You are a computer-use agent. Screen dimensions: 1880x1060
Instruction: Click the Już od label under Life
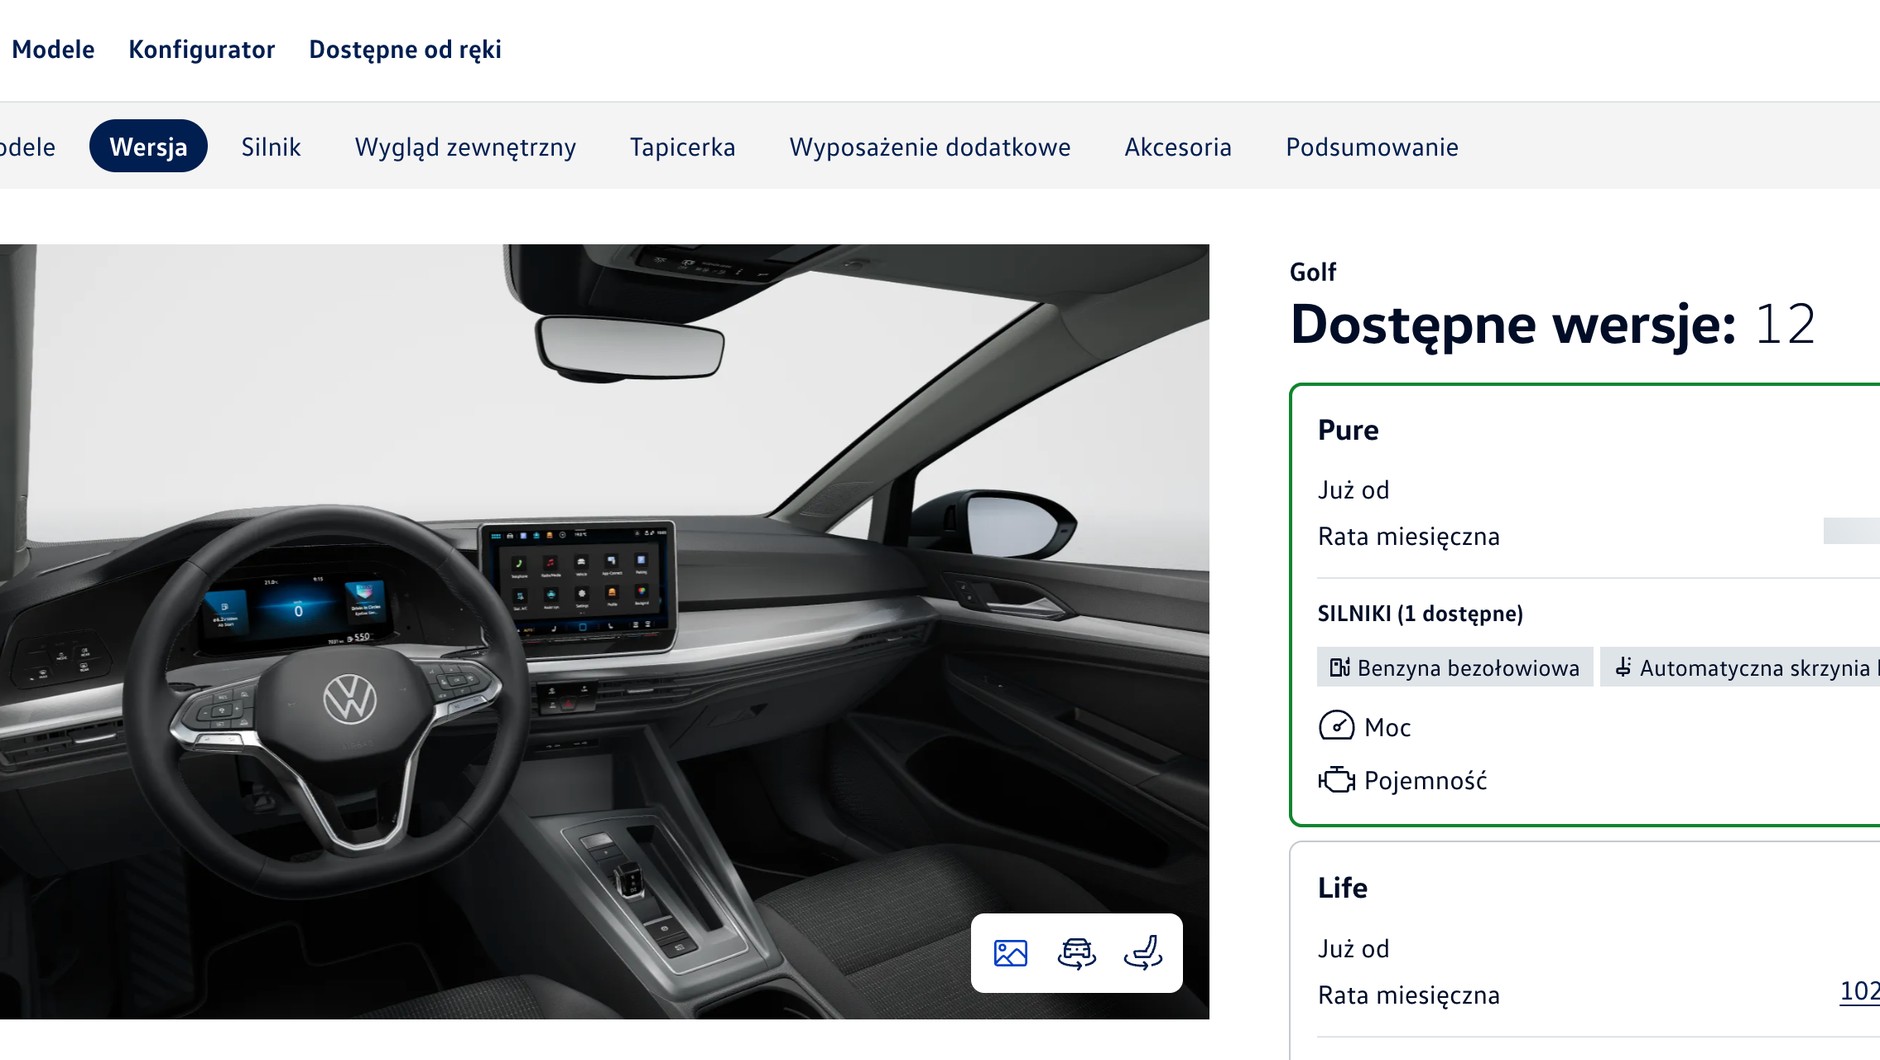1353,948
